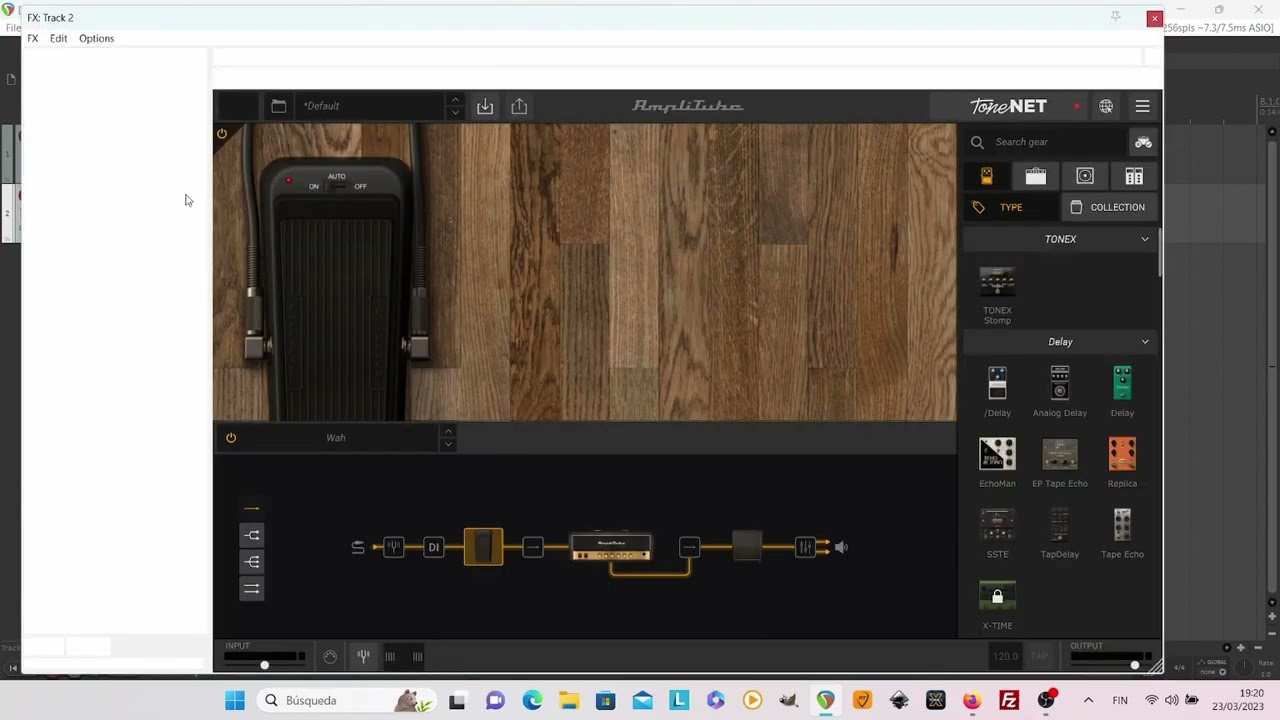
Task: Open the FX menu in FX window
Action: pos(32,38)
